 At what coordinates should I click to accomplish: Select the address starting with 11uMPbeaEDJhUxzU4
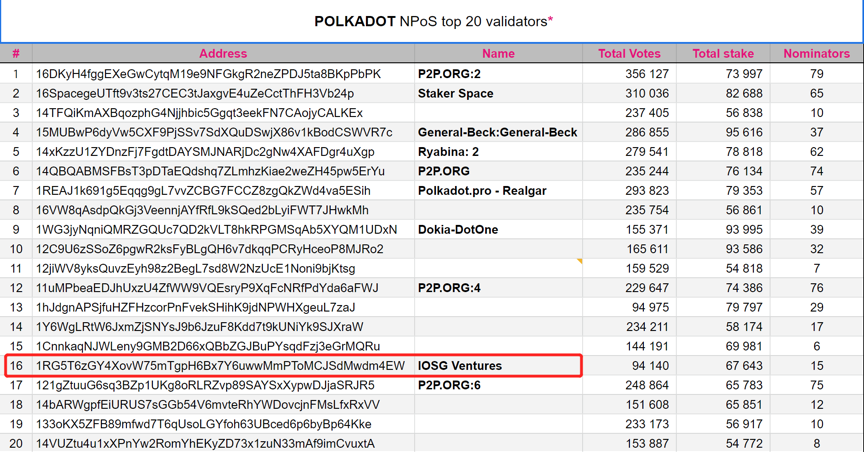[207, 288]
